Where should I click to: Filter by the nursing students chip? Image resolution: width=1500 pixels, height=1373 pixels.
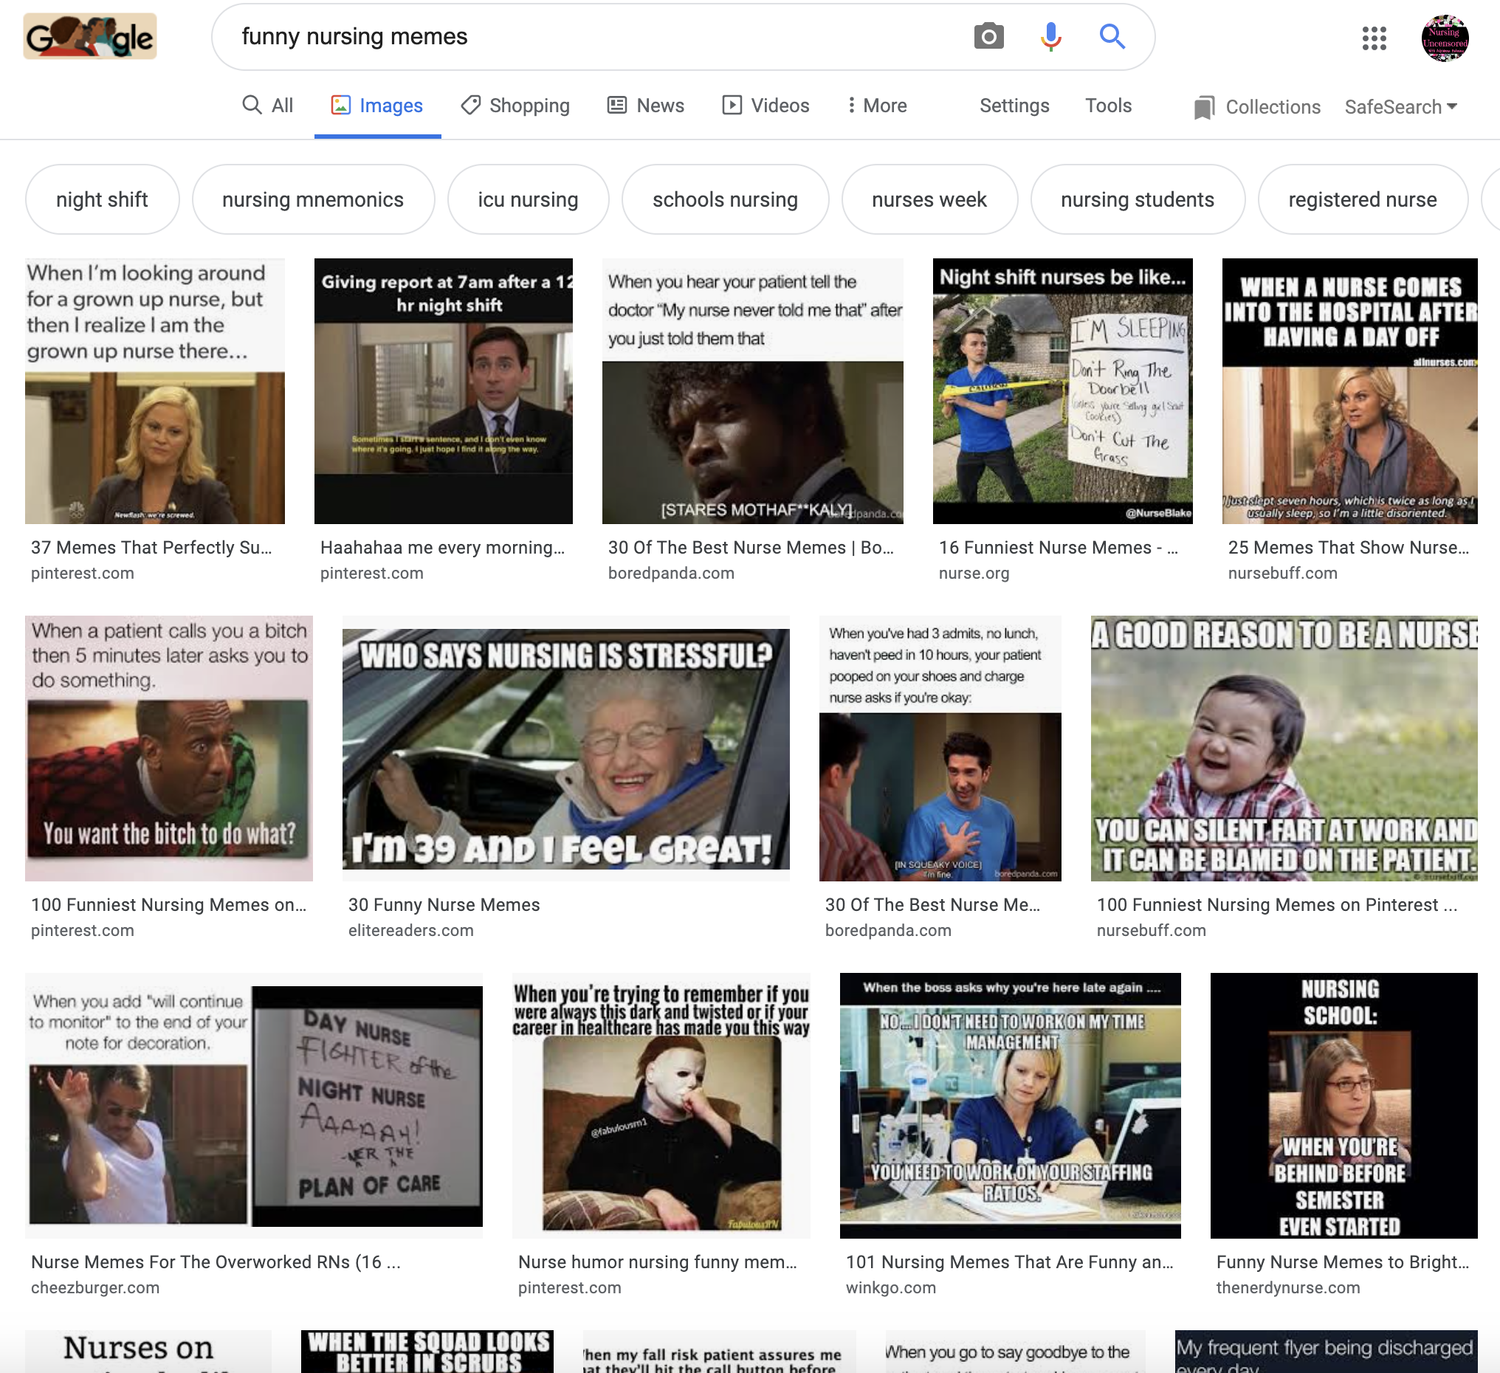(1137, 199)
